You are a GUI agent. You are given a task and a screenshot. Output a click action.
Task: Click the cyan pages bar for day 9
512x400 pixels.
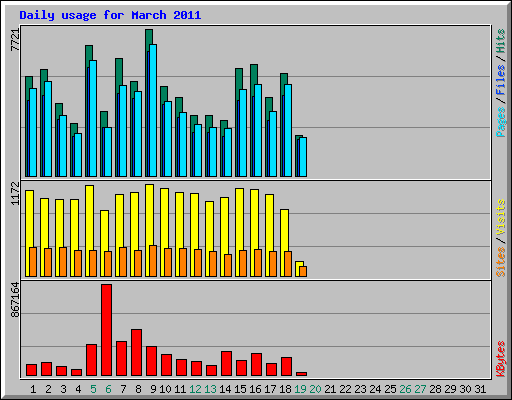153,110
